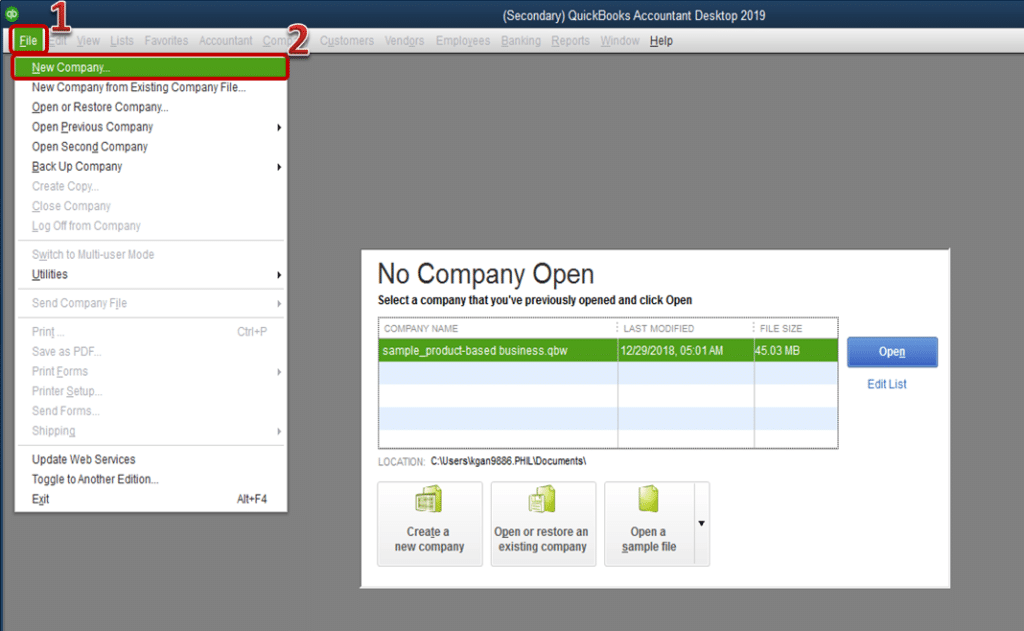
Task: Expand the "Utilities" submenu
Action: tap(278, 274)
